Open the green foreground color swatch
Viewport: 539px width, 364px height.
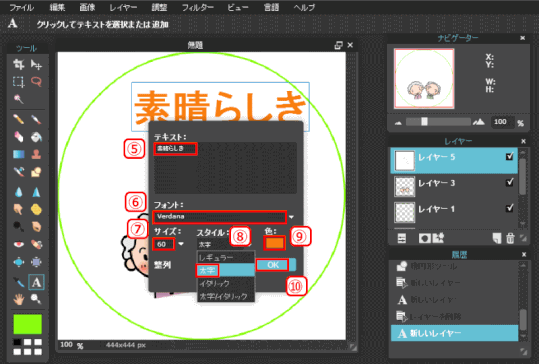[x=28, y=324]
